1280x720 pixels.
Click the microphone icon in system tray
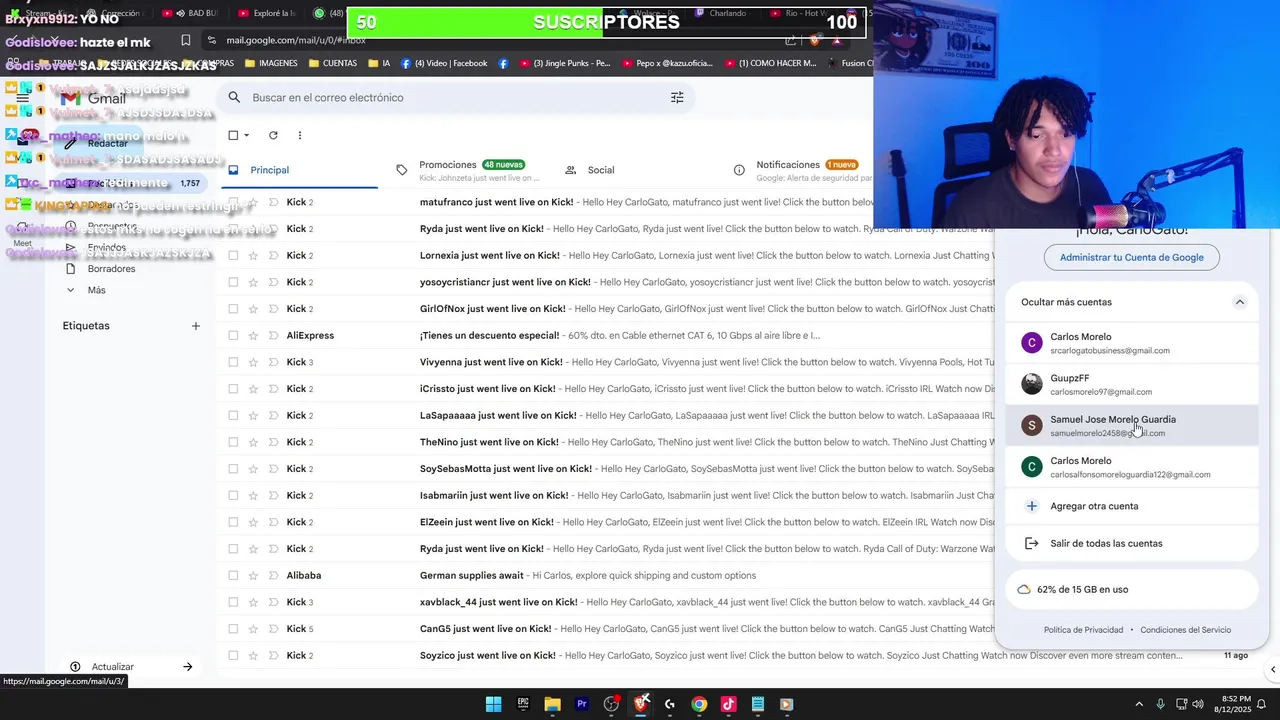1160,704
